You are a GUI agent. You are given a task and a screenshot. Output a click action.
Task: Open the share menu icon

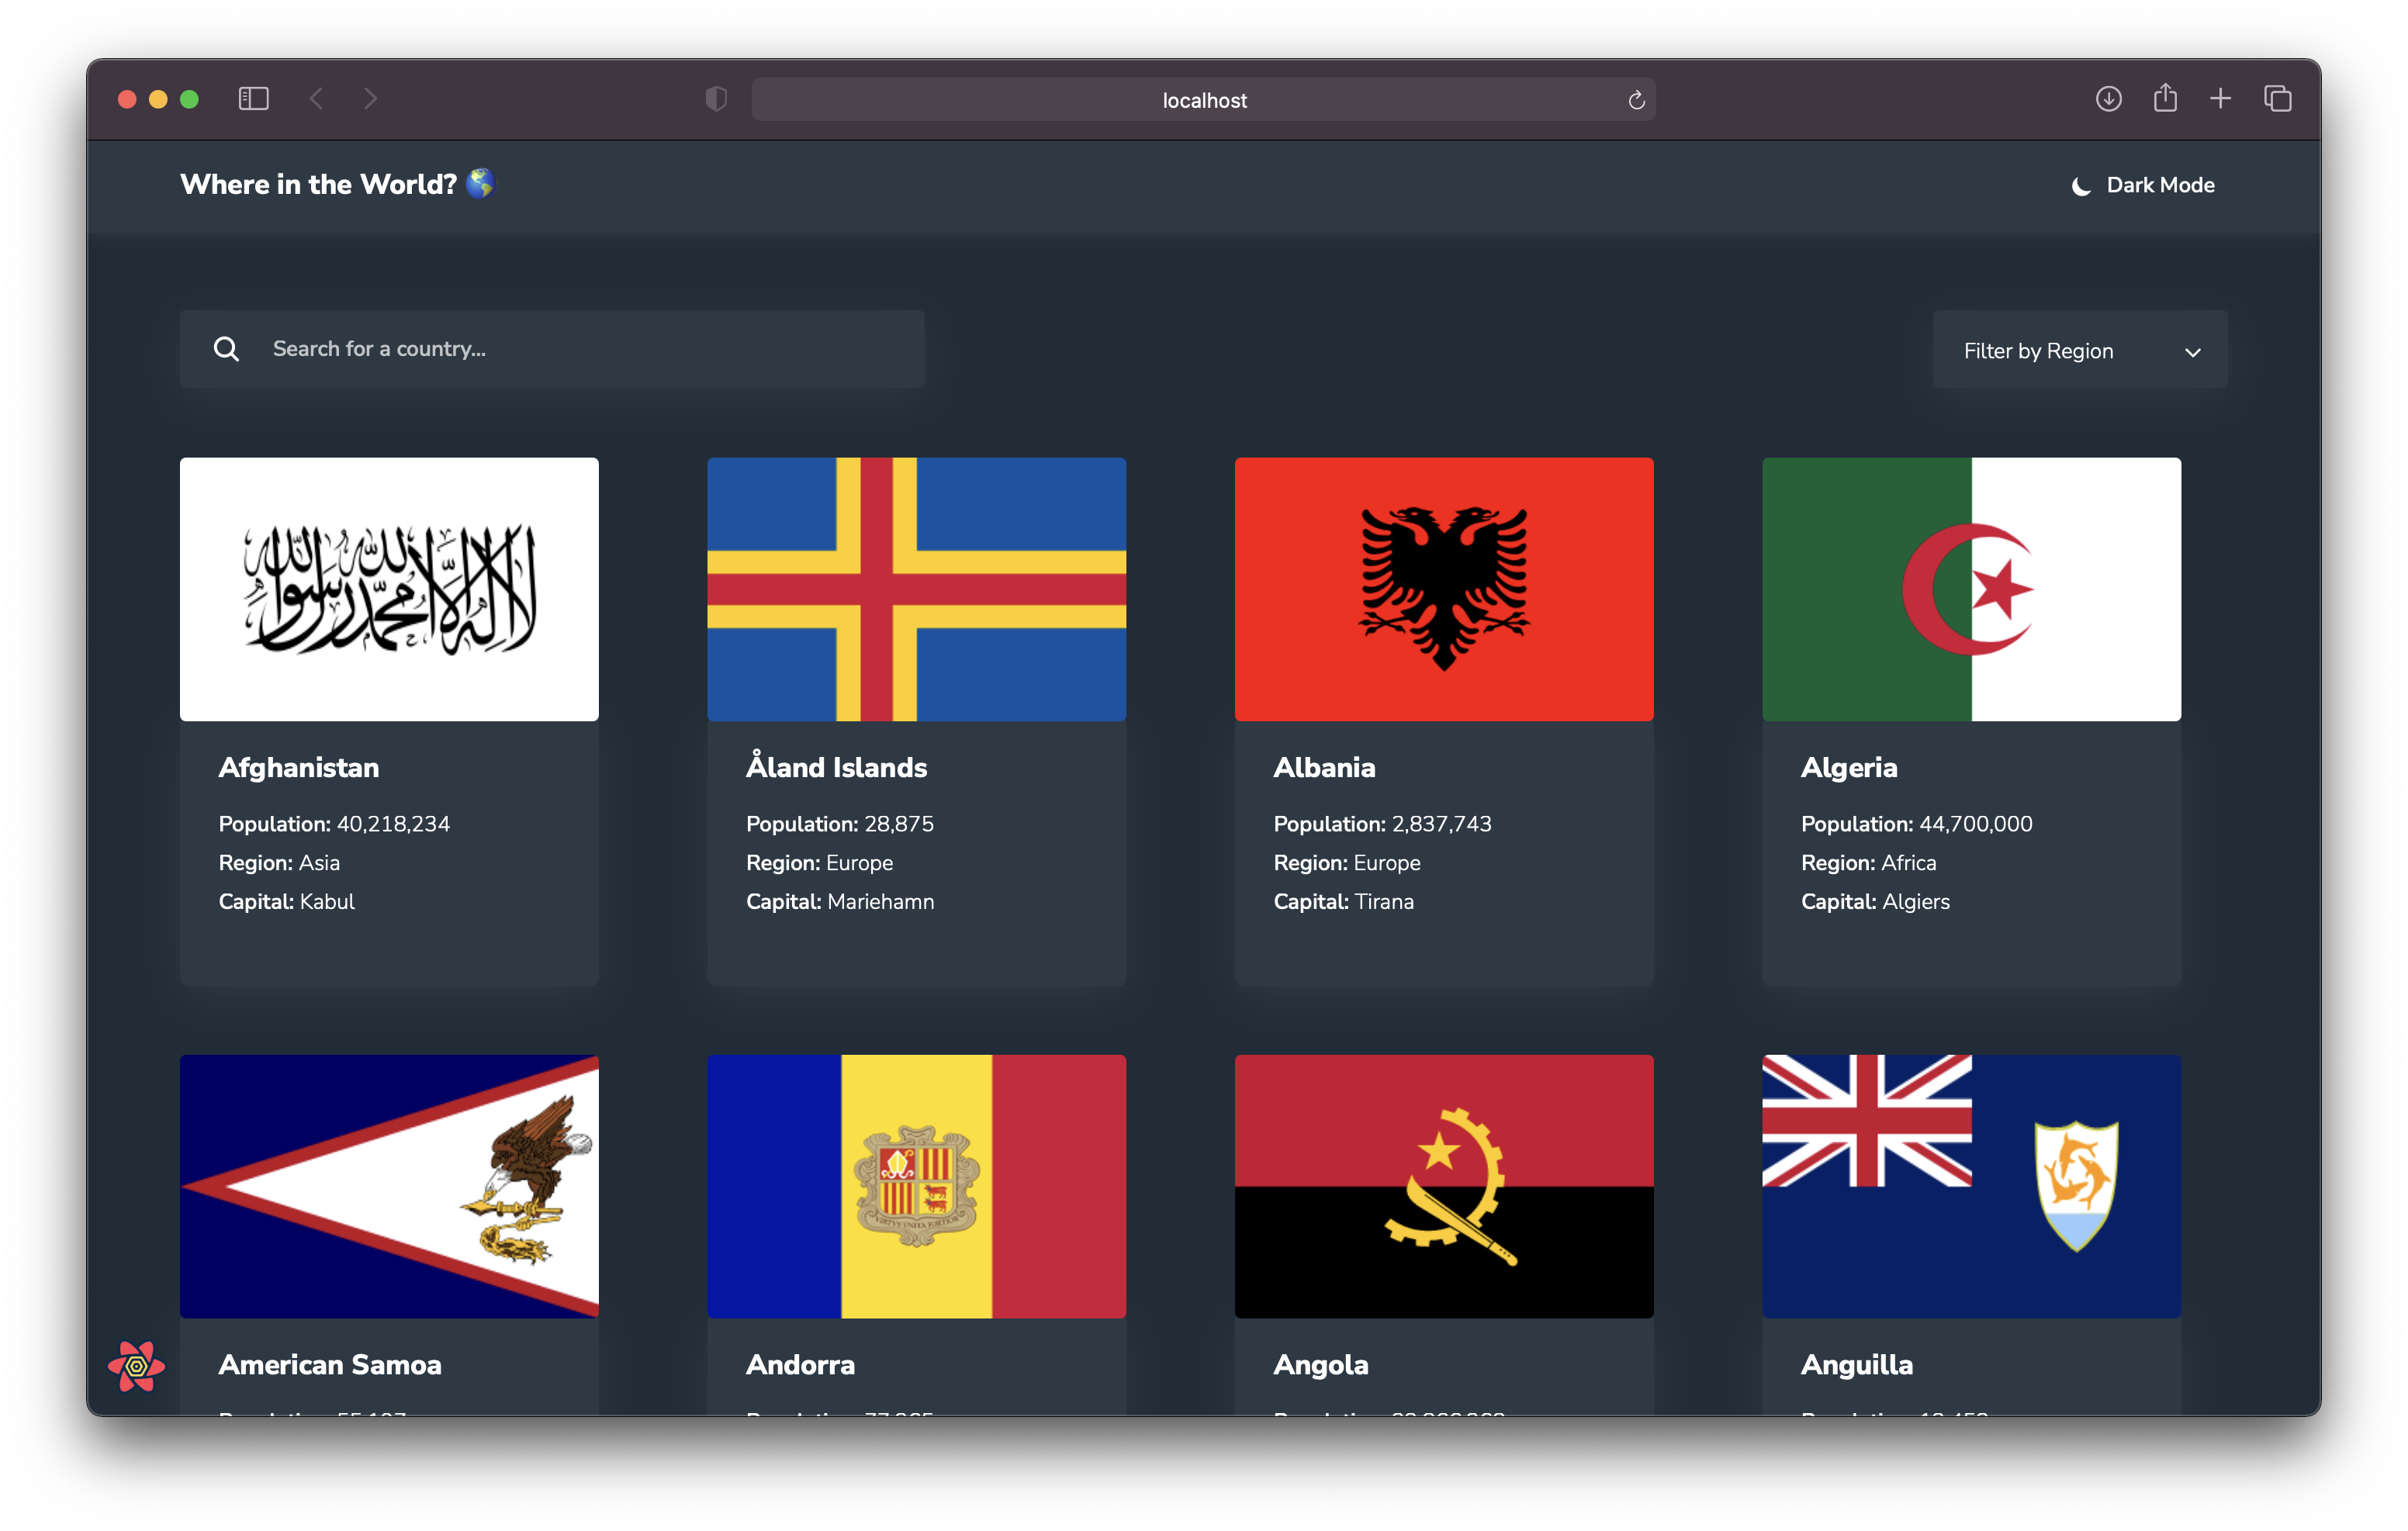tap(2166, 99)
